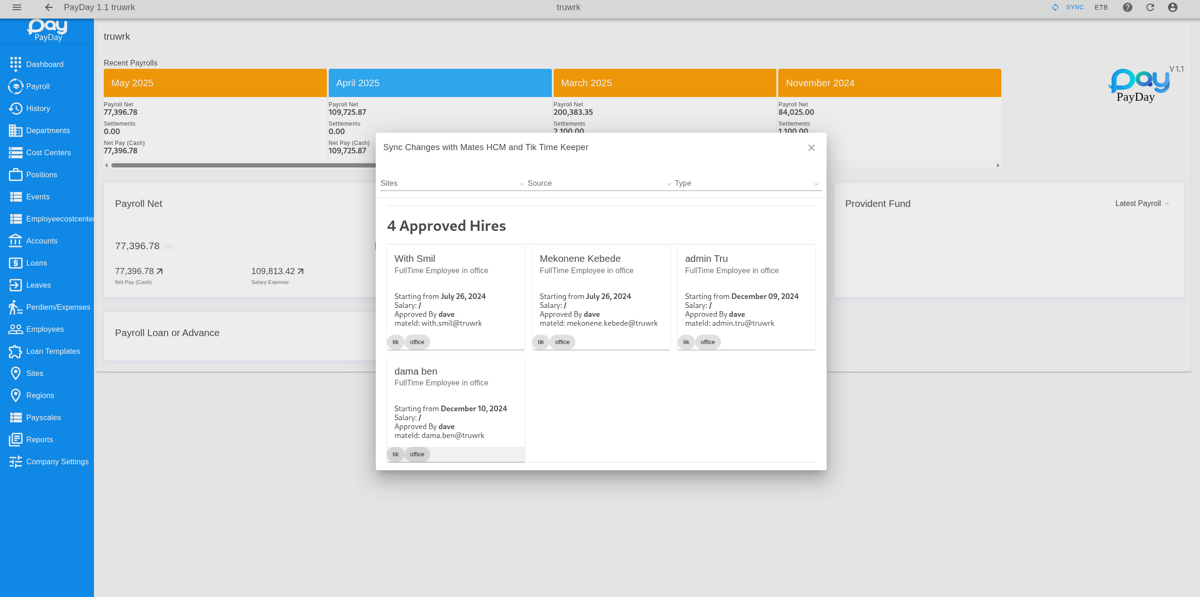Click the Positions briefcase icon
This screenshot has width=1200, height=597.
tap(15, 174)
